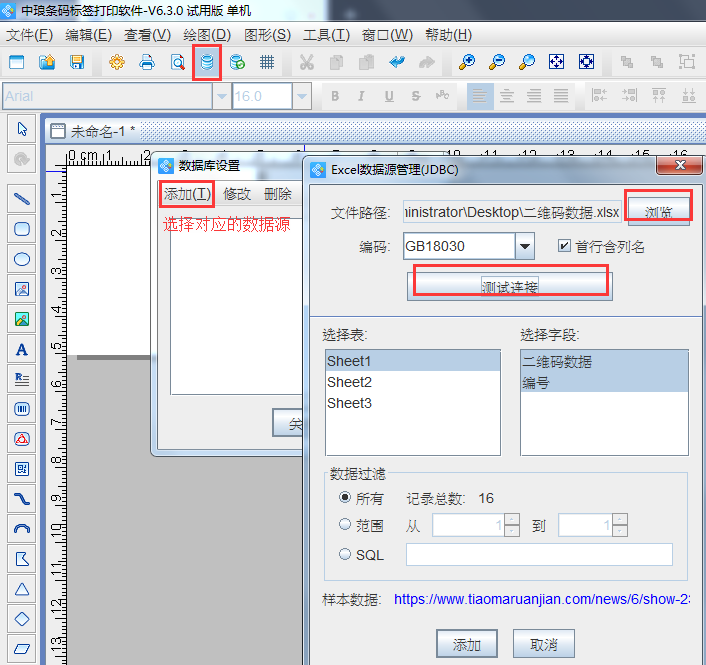Select the text tool (A) in sidebar
This screenshot has height=665, width=706.
coord(21,350)
